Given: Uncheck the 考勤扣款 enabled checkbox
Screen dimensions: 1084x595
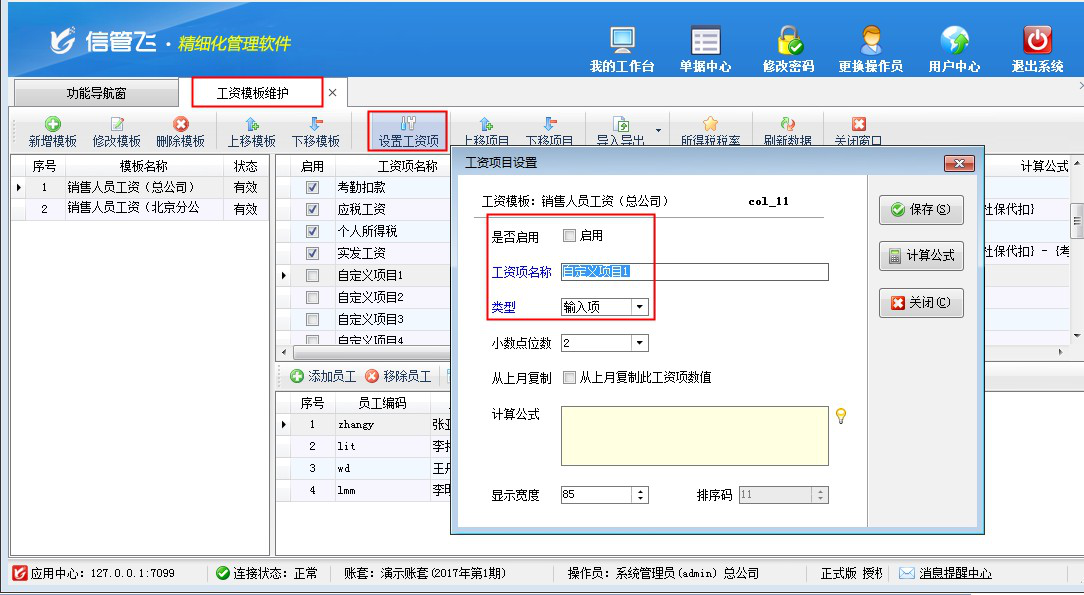Looking at the screenshot, I should coord(313,188).
